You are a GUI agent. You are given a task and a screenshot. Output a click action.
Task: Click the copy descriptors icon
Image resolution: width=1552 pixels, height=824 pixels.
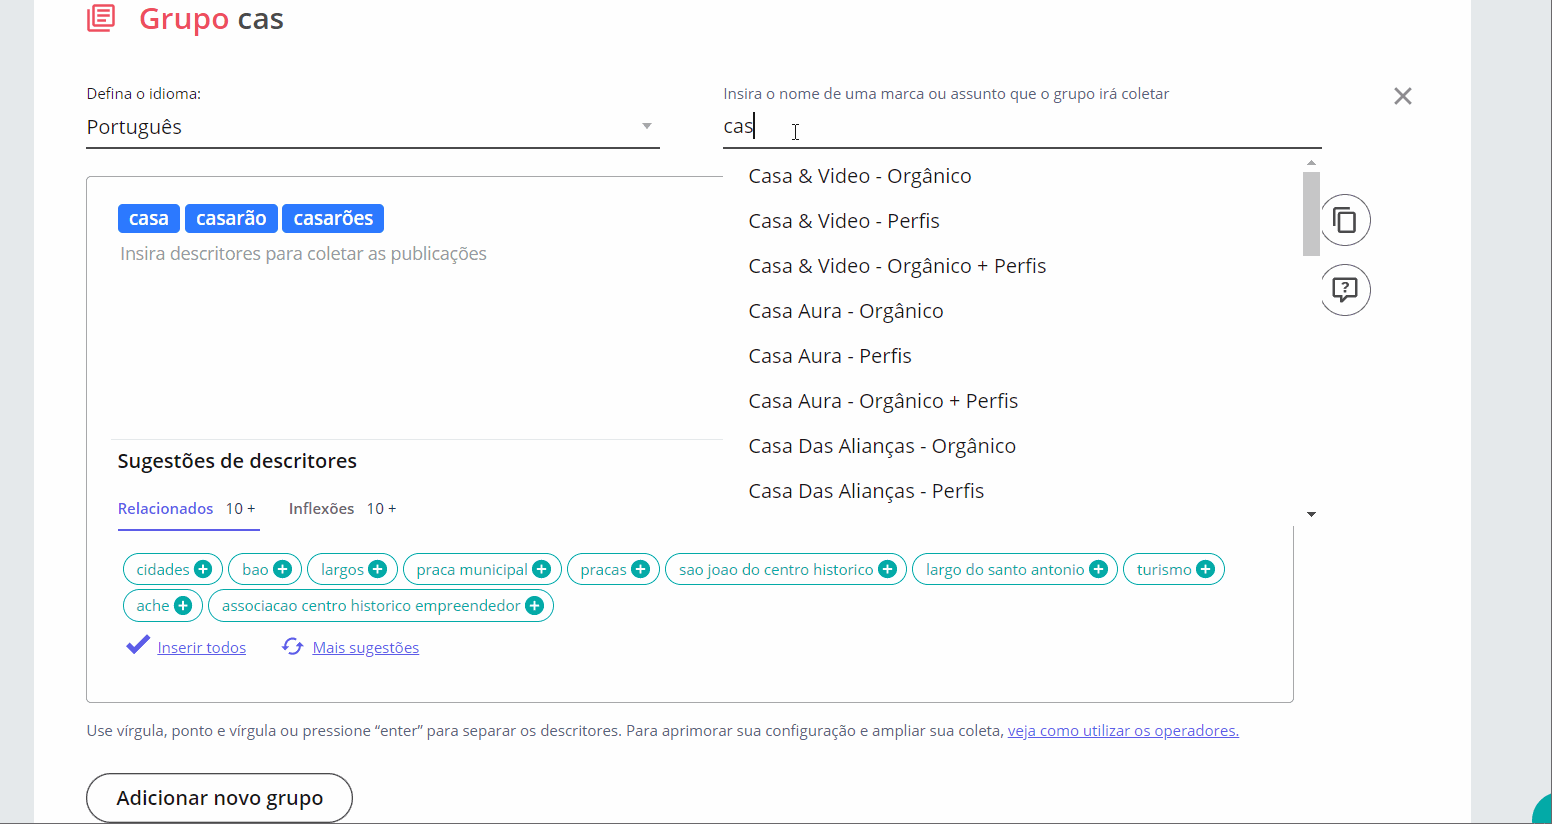coord(1345,220)
